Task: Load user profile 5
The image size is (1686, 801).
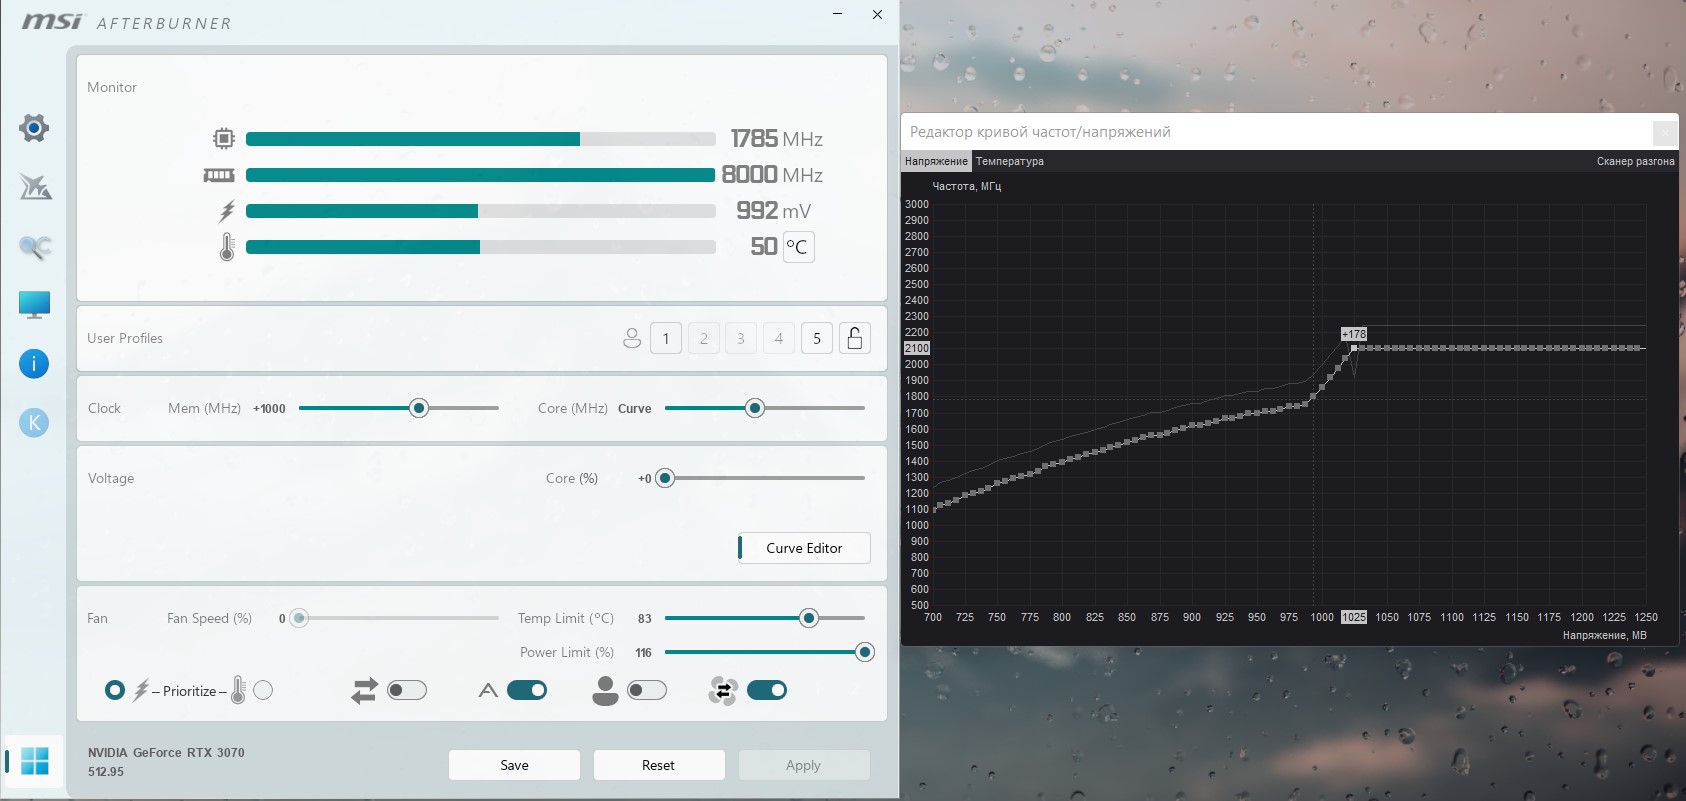Action: tap(817, 338)
